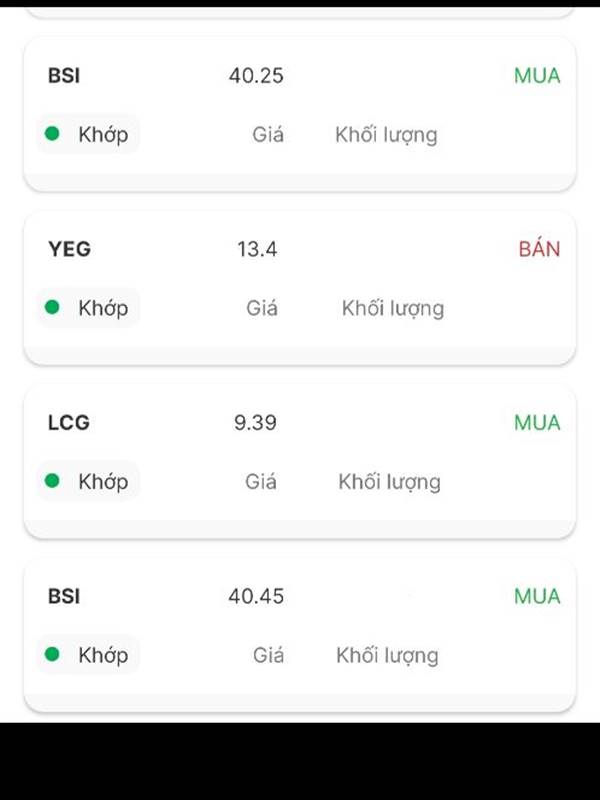Tap the green status dot in BSI 40.45 order
The width and height of the screenshot is (600, 800).
tap(52, 654)
